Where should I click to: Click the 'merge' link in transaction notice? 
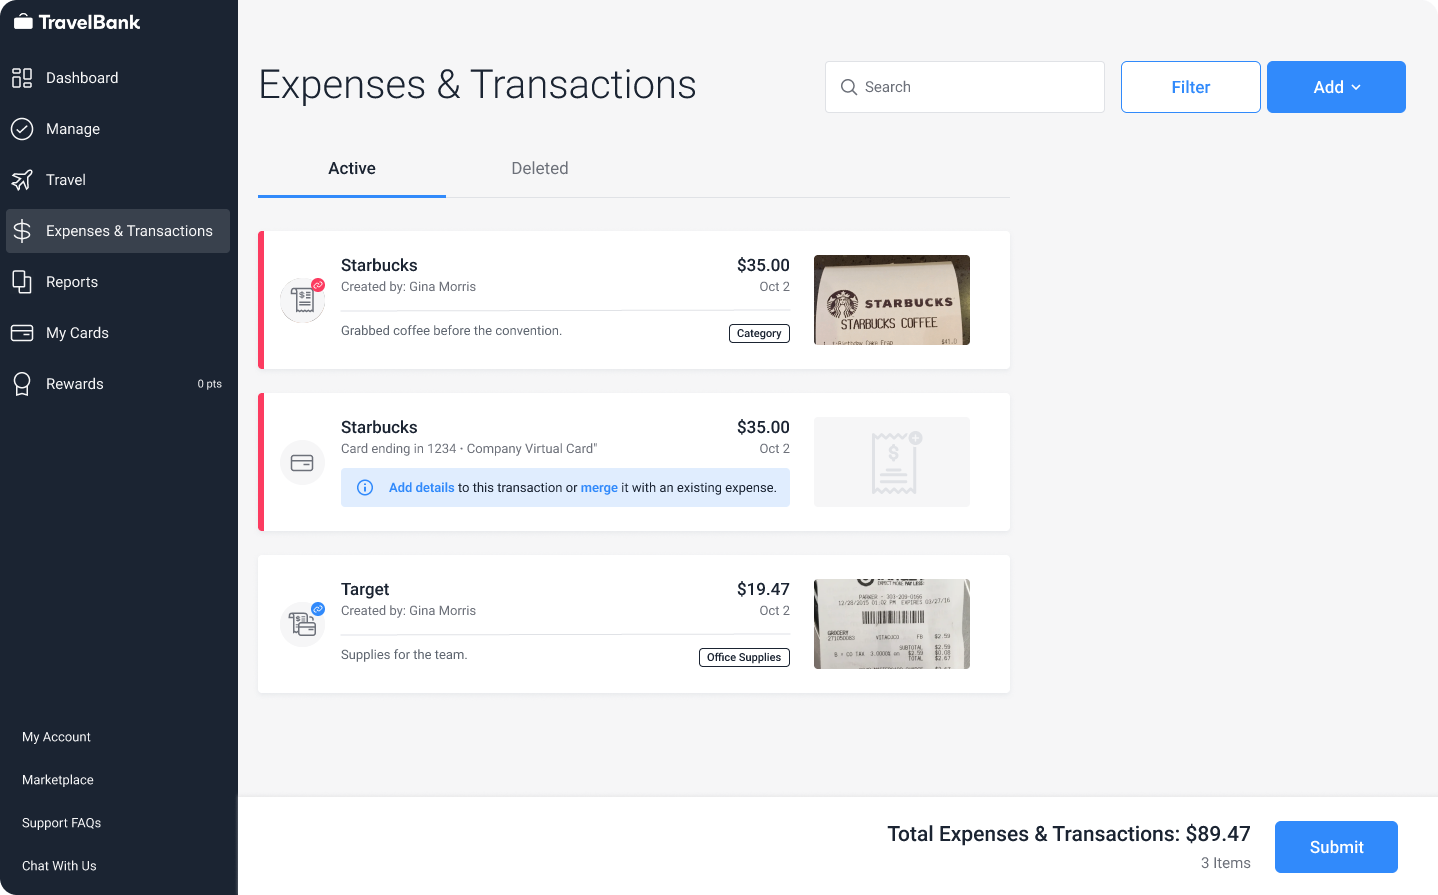click(599, 488)
